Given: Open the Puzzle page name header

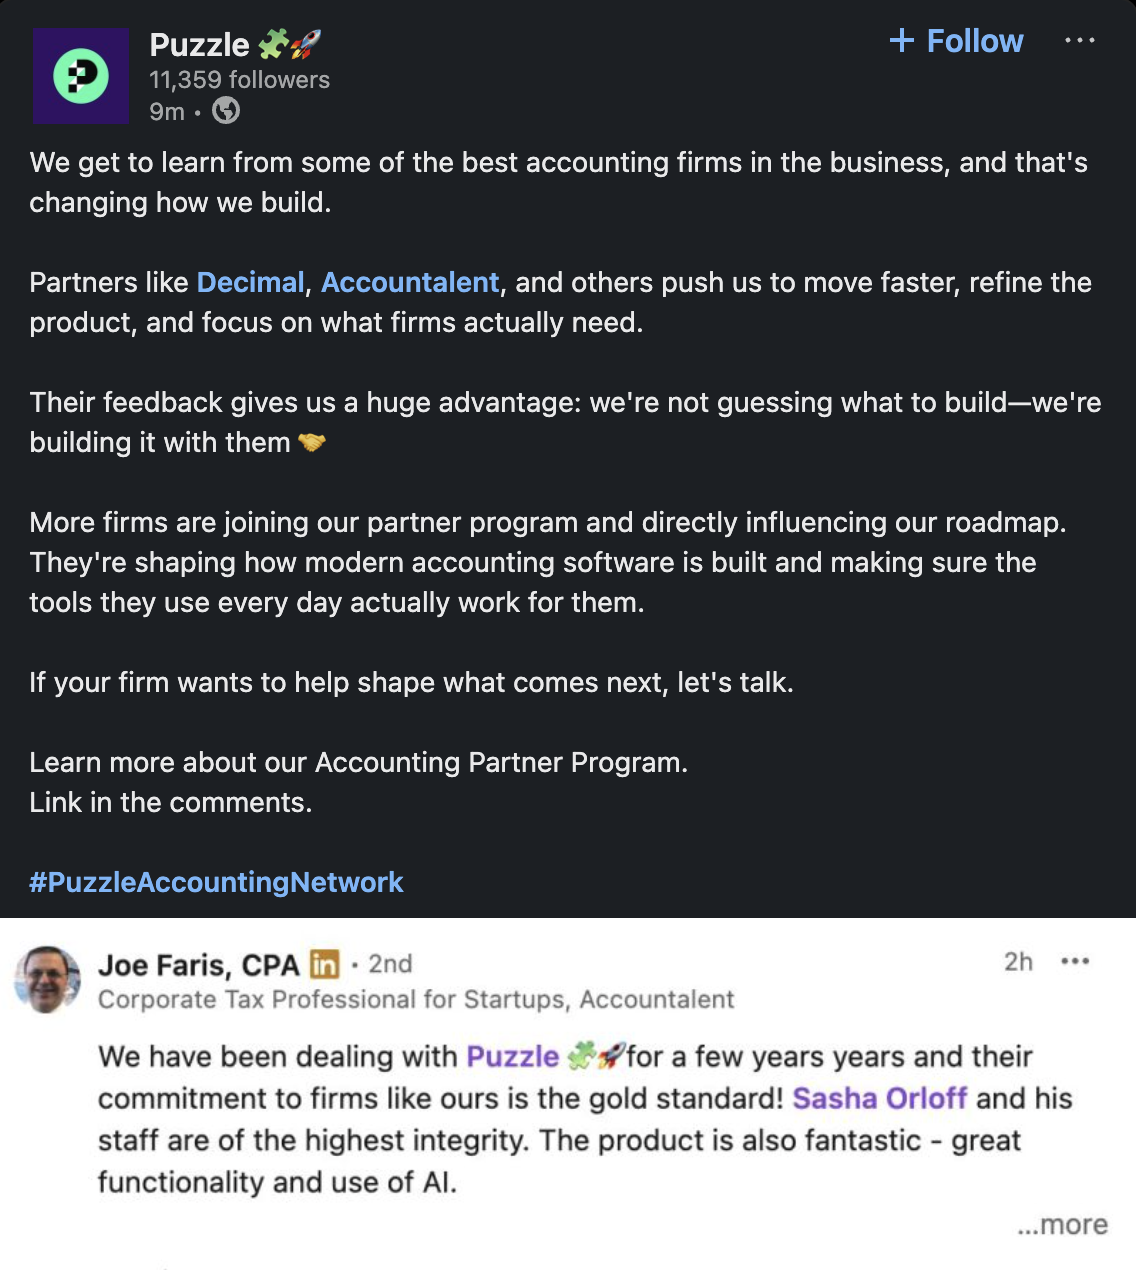Looking at the screenshot, I should tap(199, 45).
